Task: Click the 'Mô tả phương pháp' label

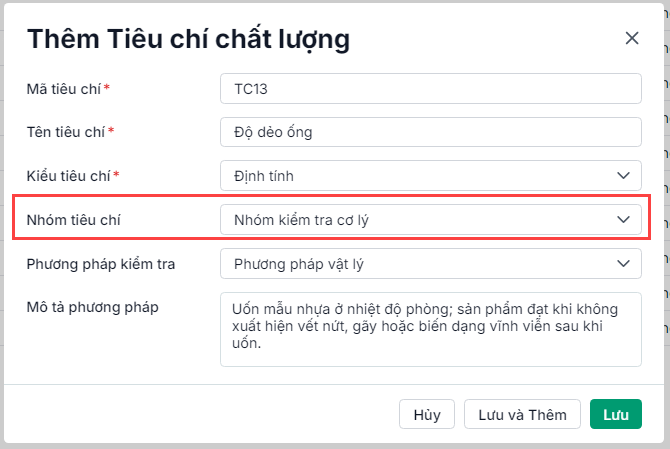Action: click(x=92, y=306)
